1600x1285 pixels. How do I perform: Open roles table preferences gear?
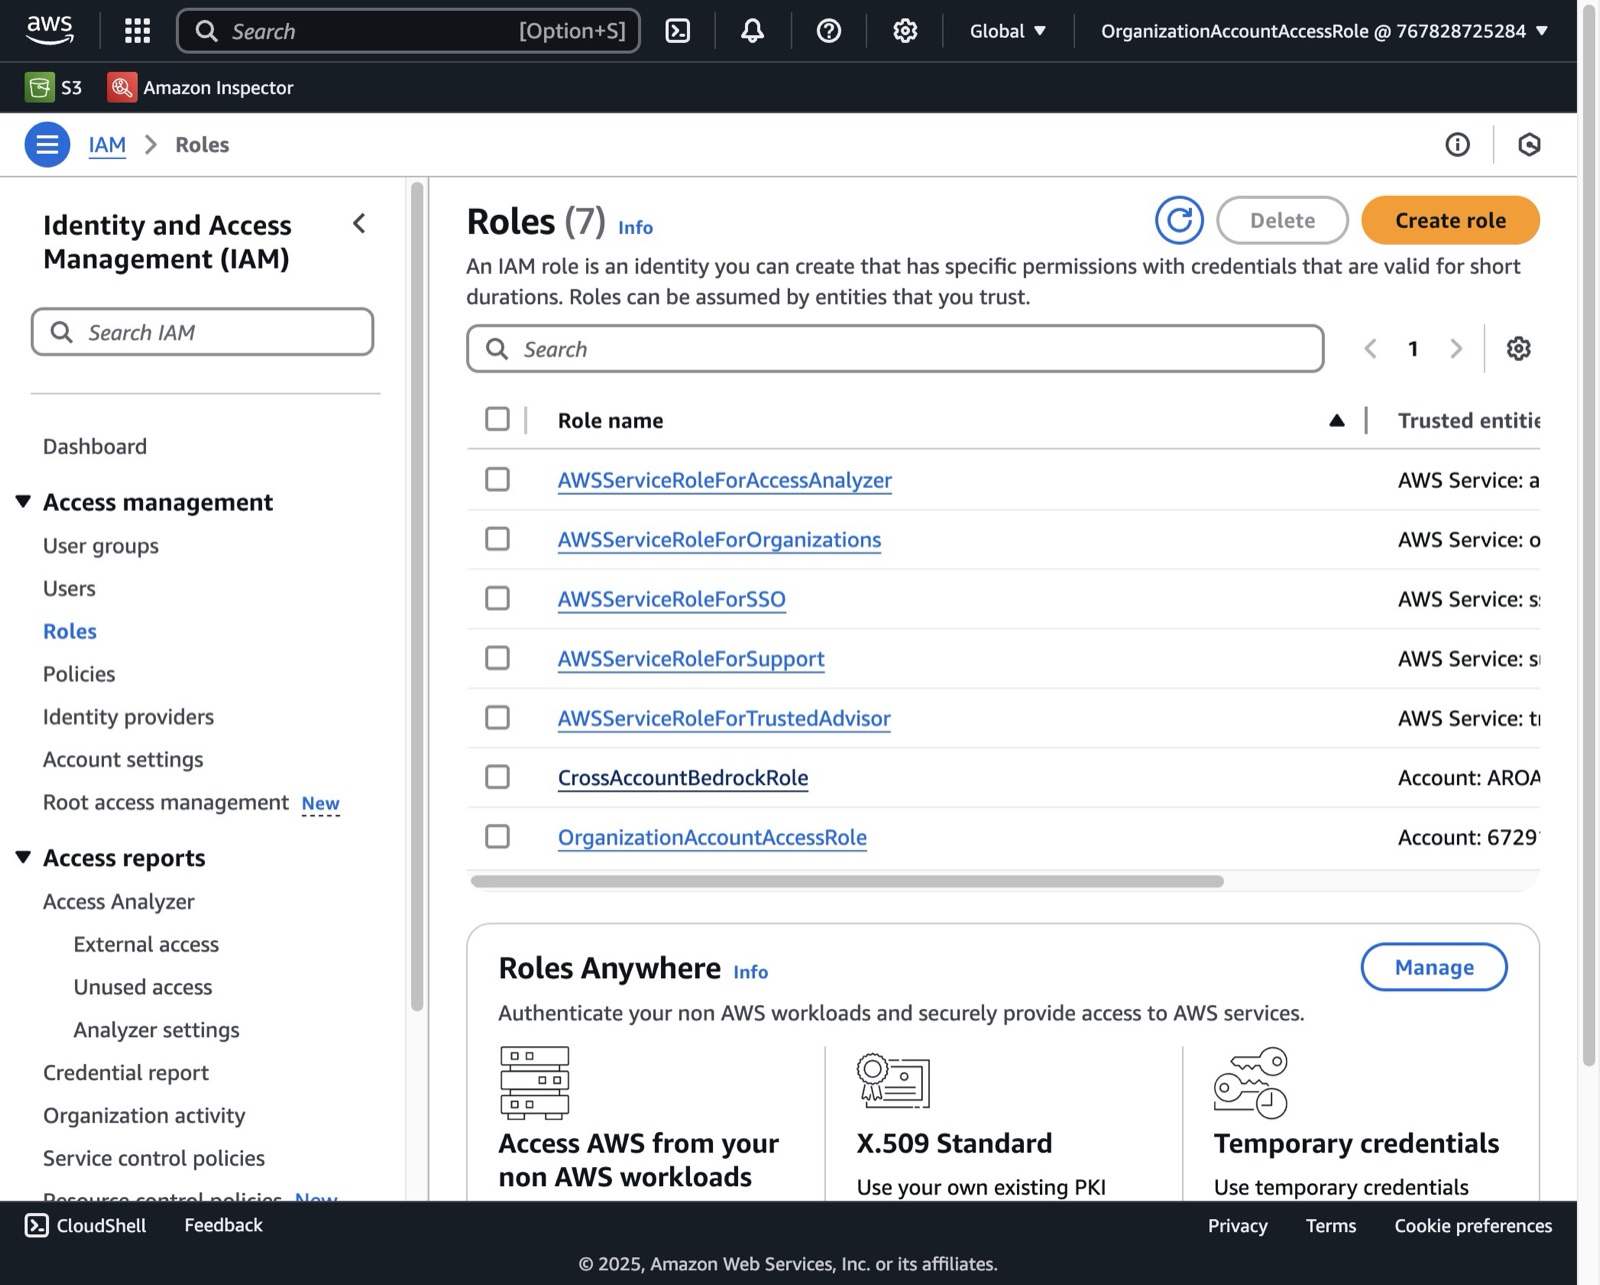point(1519,348)
